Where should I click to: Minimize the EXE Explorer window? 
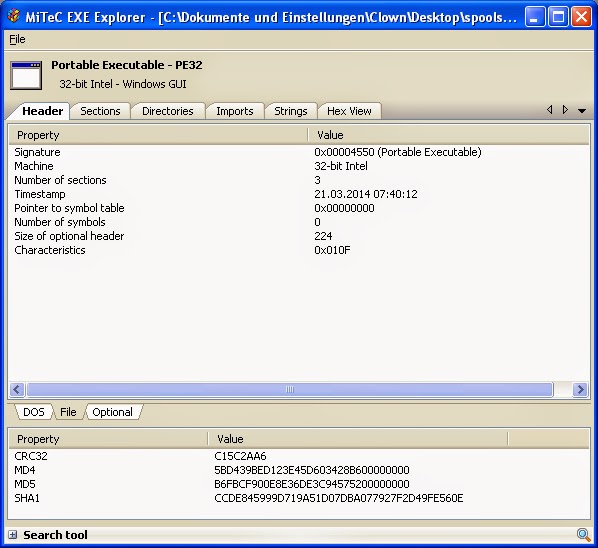tap(534, 17)
